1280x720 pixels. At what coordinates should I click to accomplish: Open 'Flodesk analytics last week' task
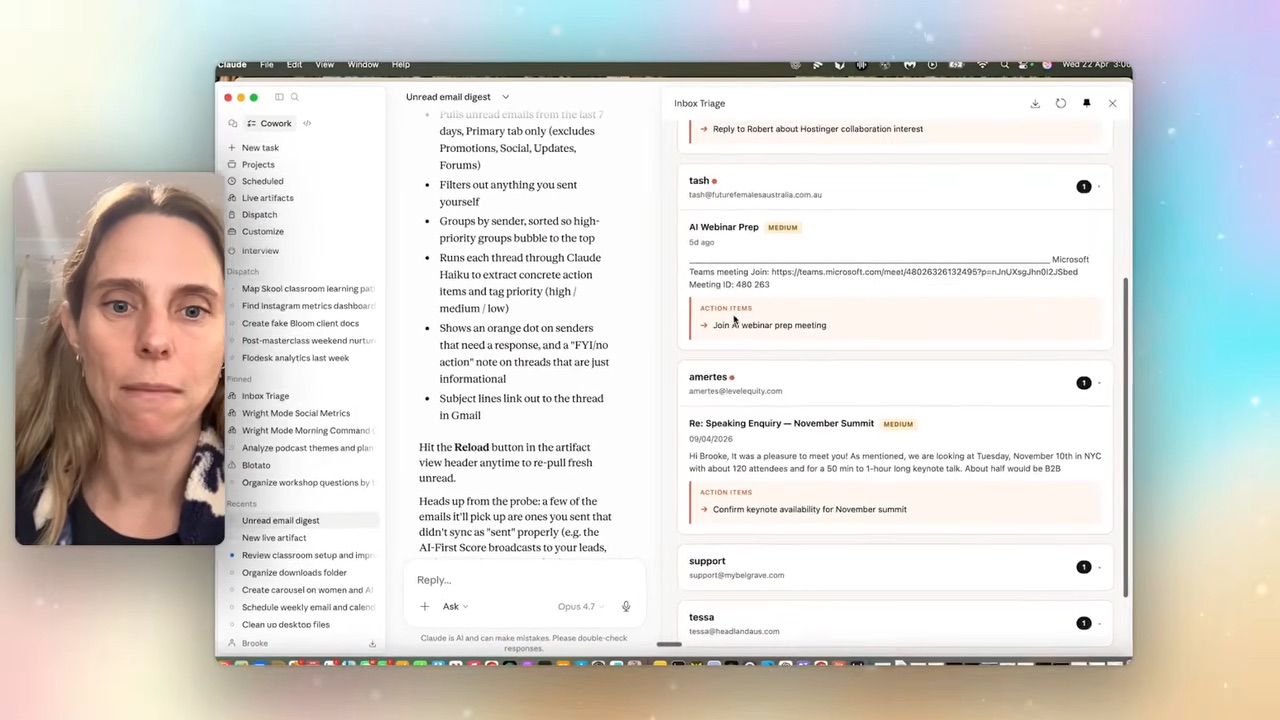pyautogui.click(x=295, y=358)
